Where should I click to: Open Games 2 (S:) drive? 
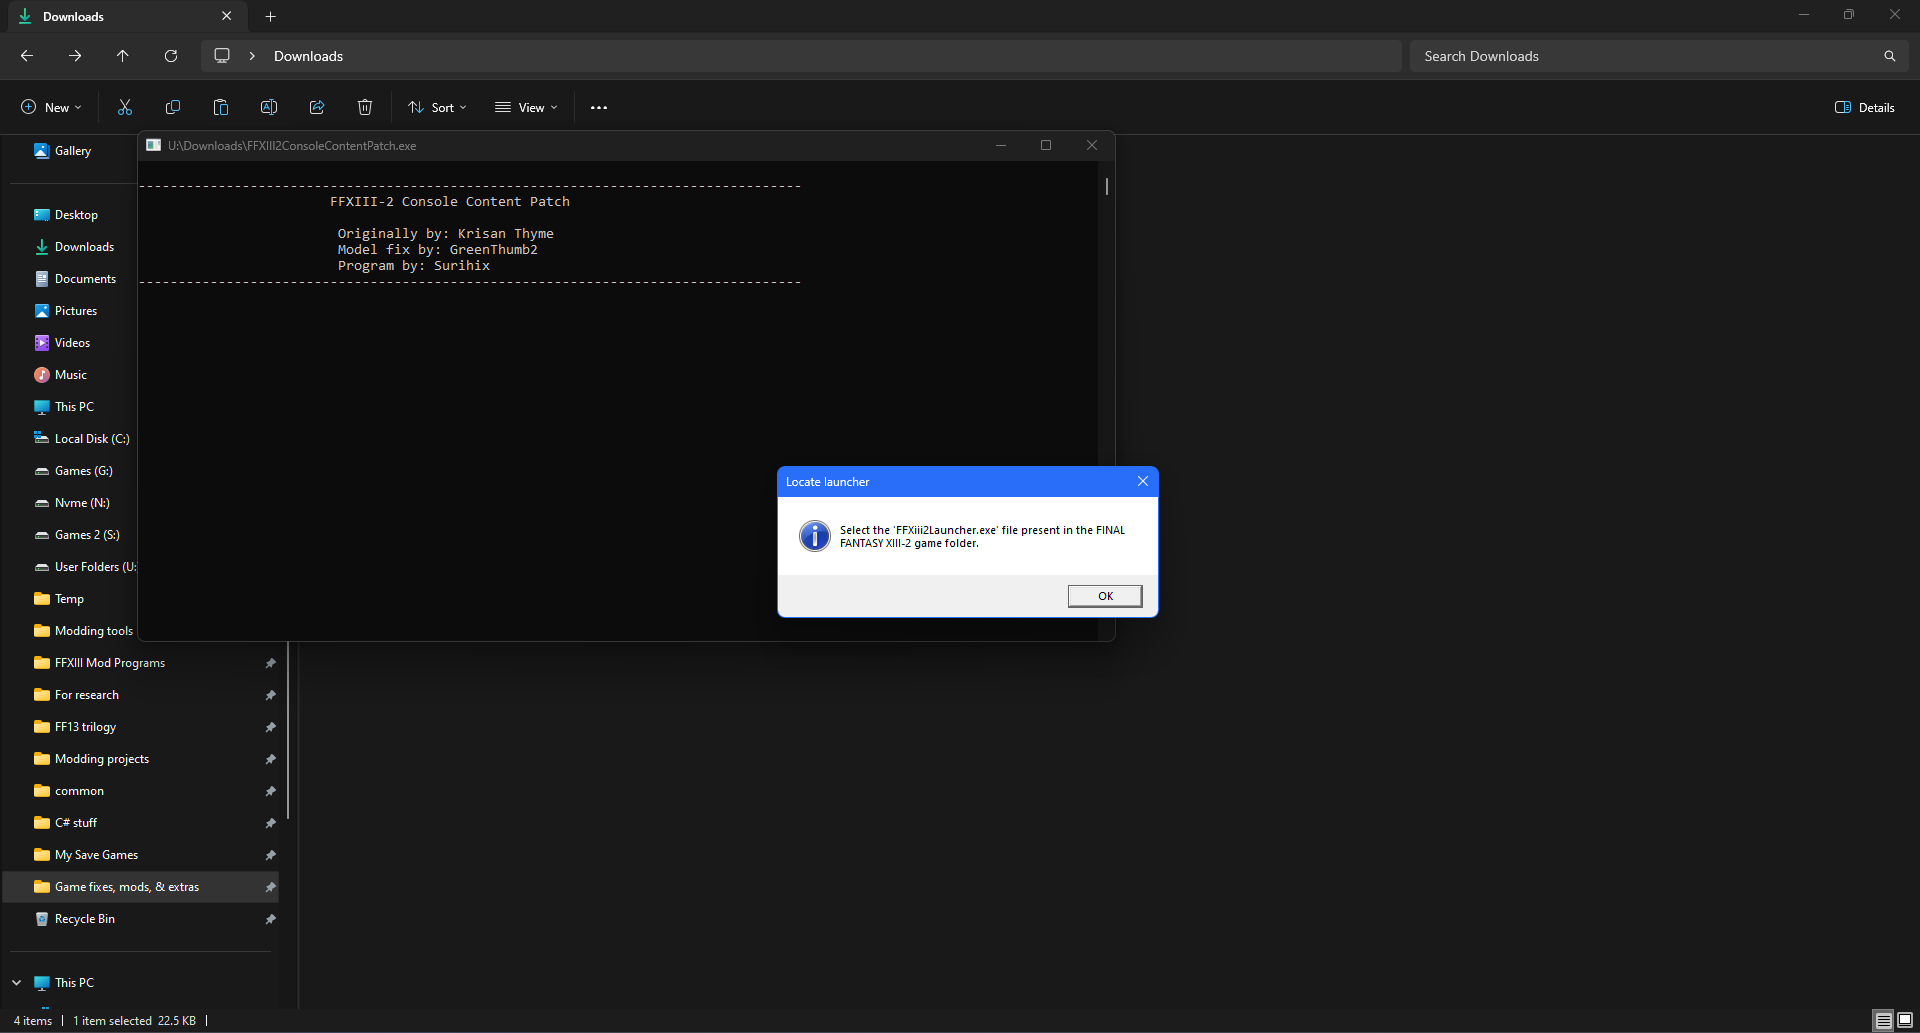[x=87, y=535]
